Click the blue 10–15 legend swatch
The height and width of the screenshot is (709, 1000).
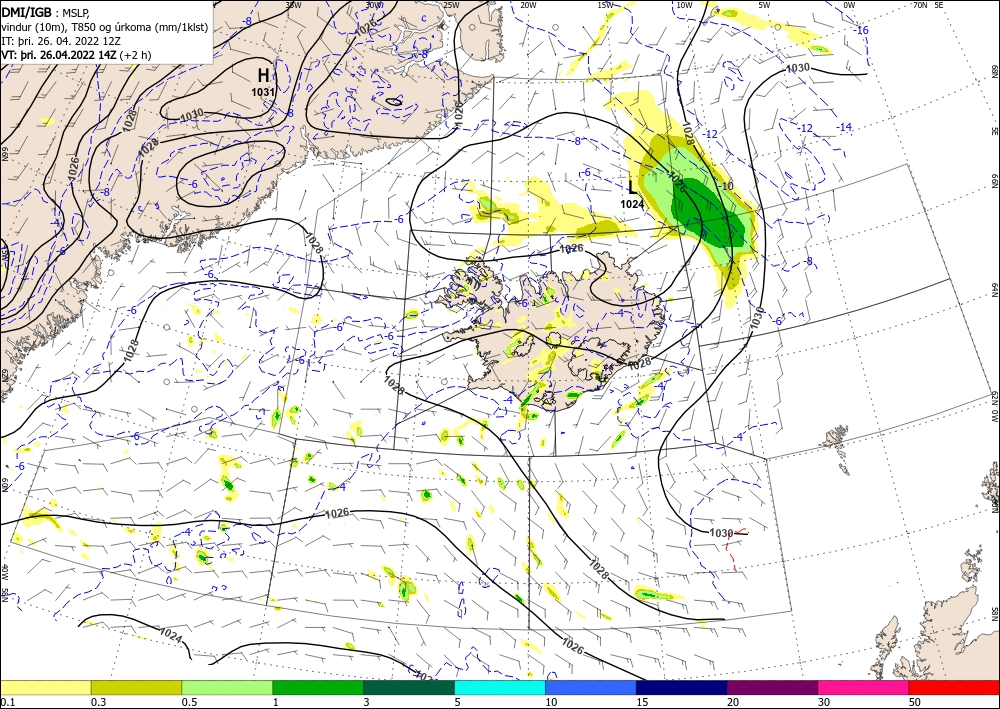[x=591, y=687]
